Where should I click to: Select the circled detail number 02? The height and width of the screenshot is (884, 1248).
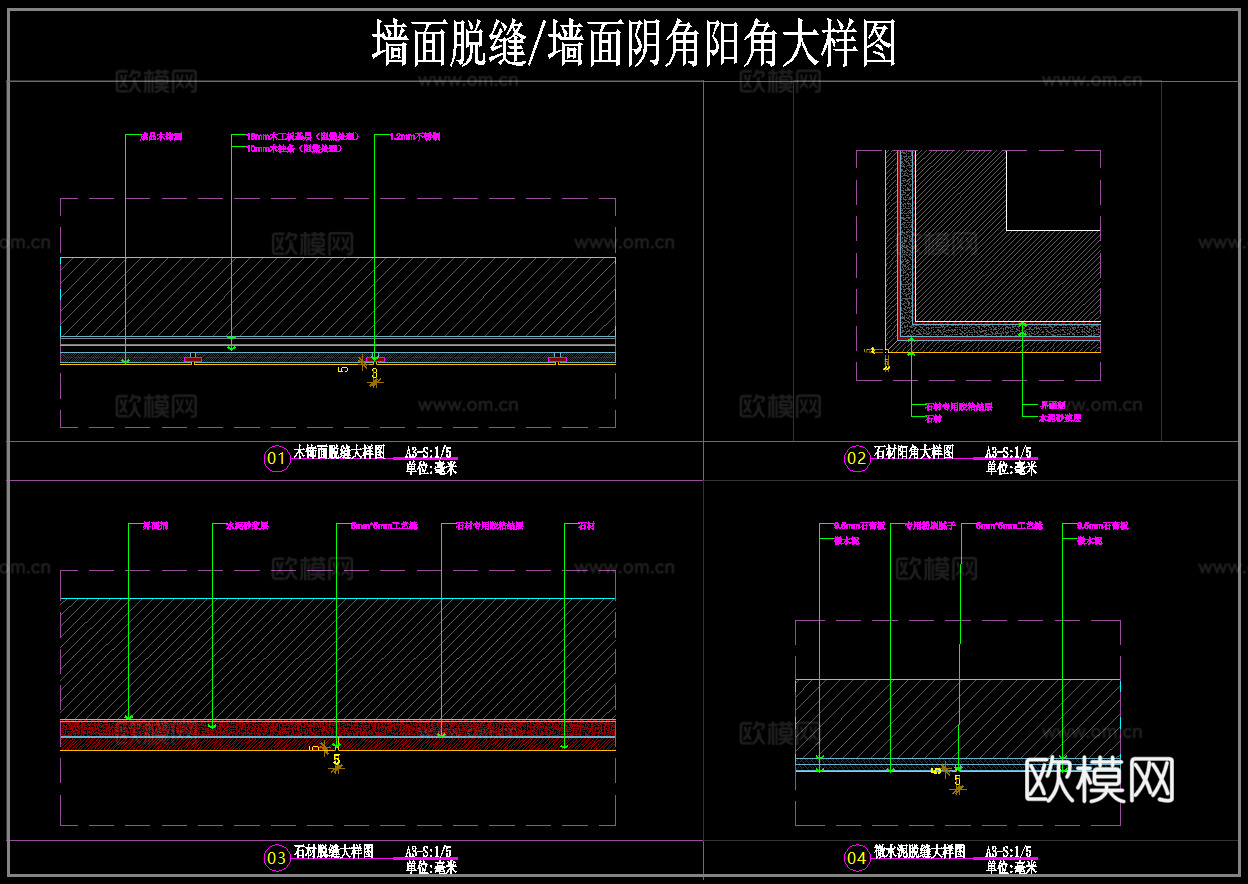pos(856,458)
